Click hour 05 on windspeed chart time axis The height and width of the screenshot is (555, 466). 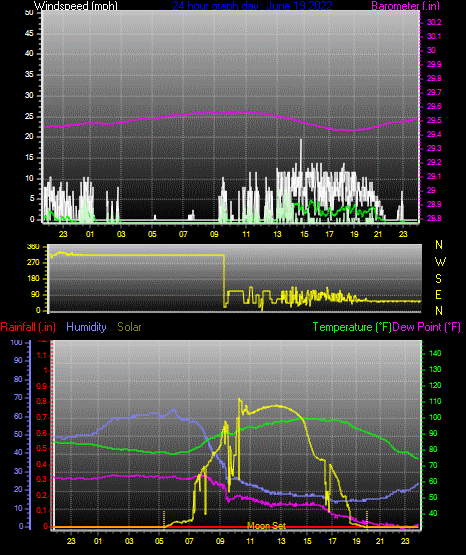[152, 234]
